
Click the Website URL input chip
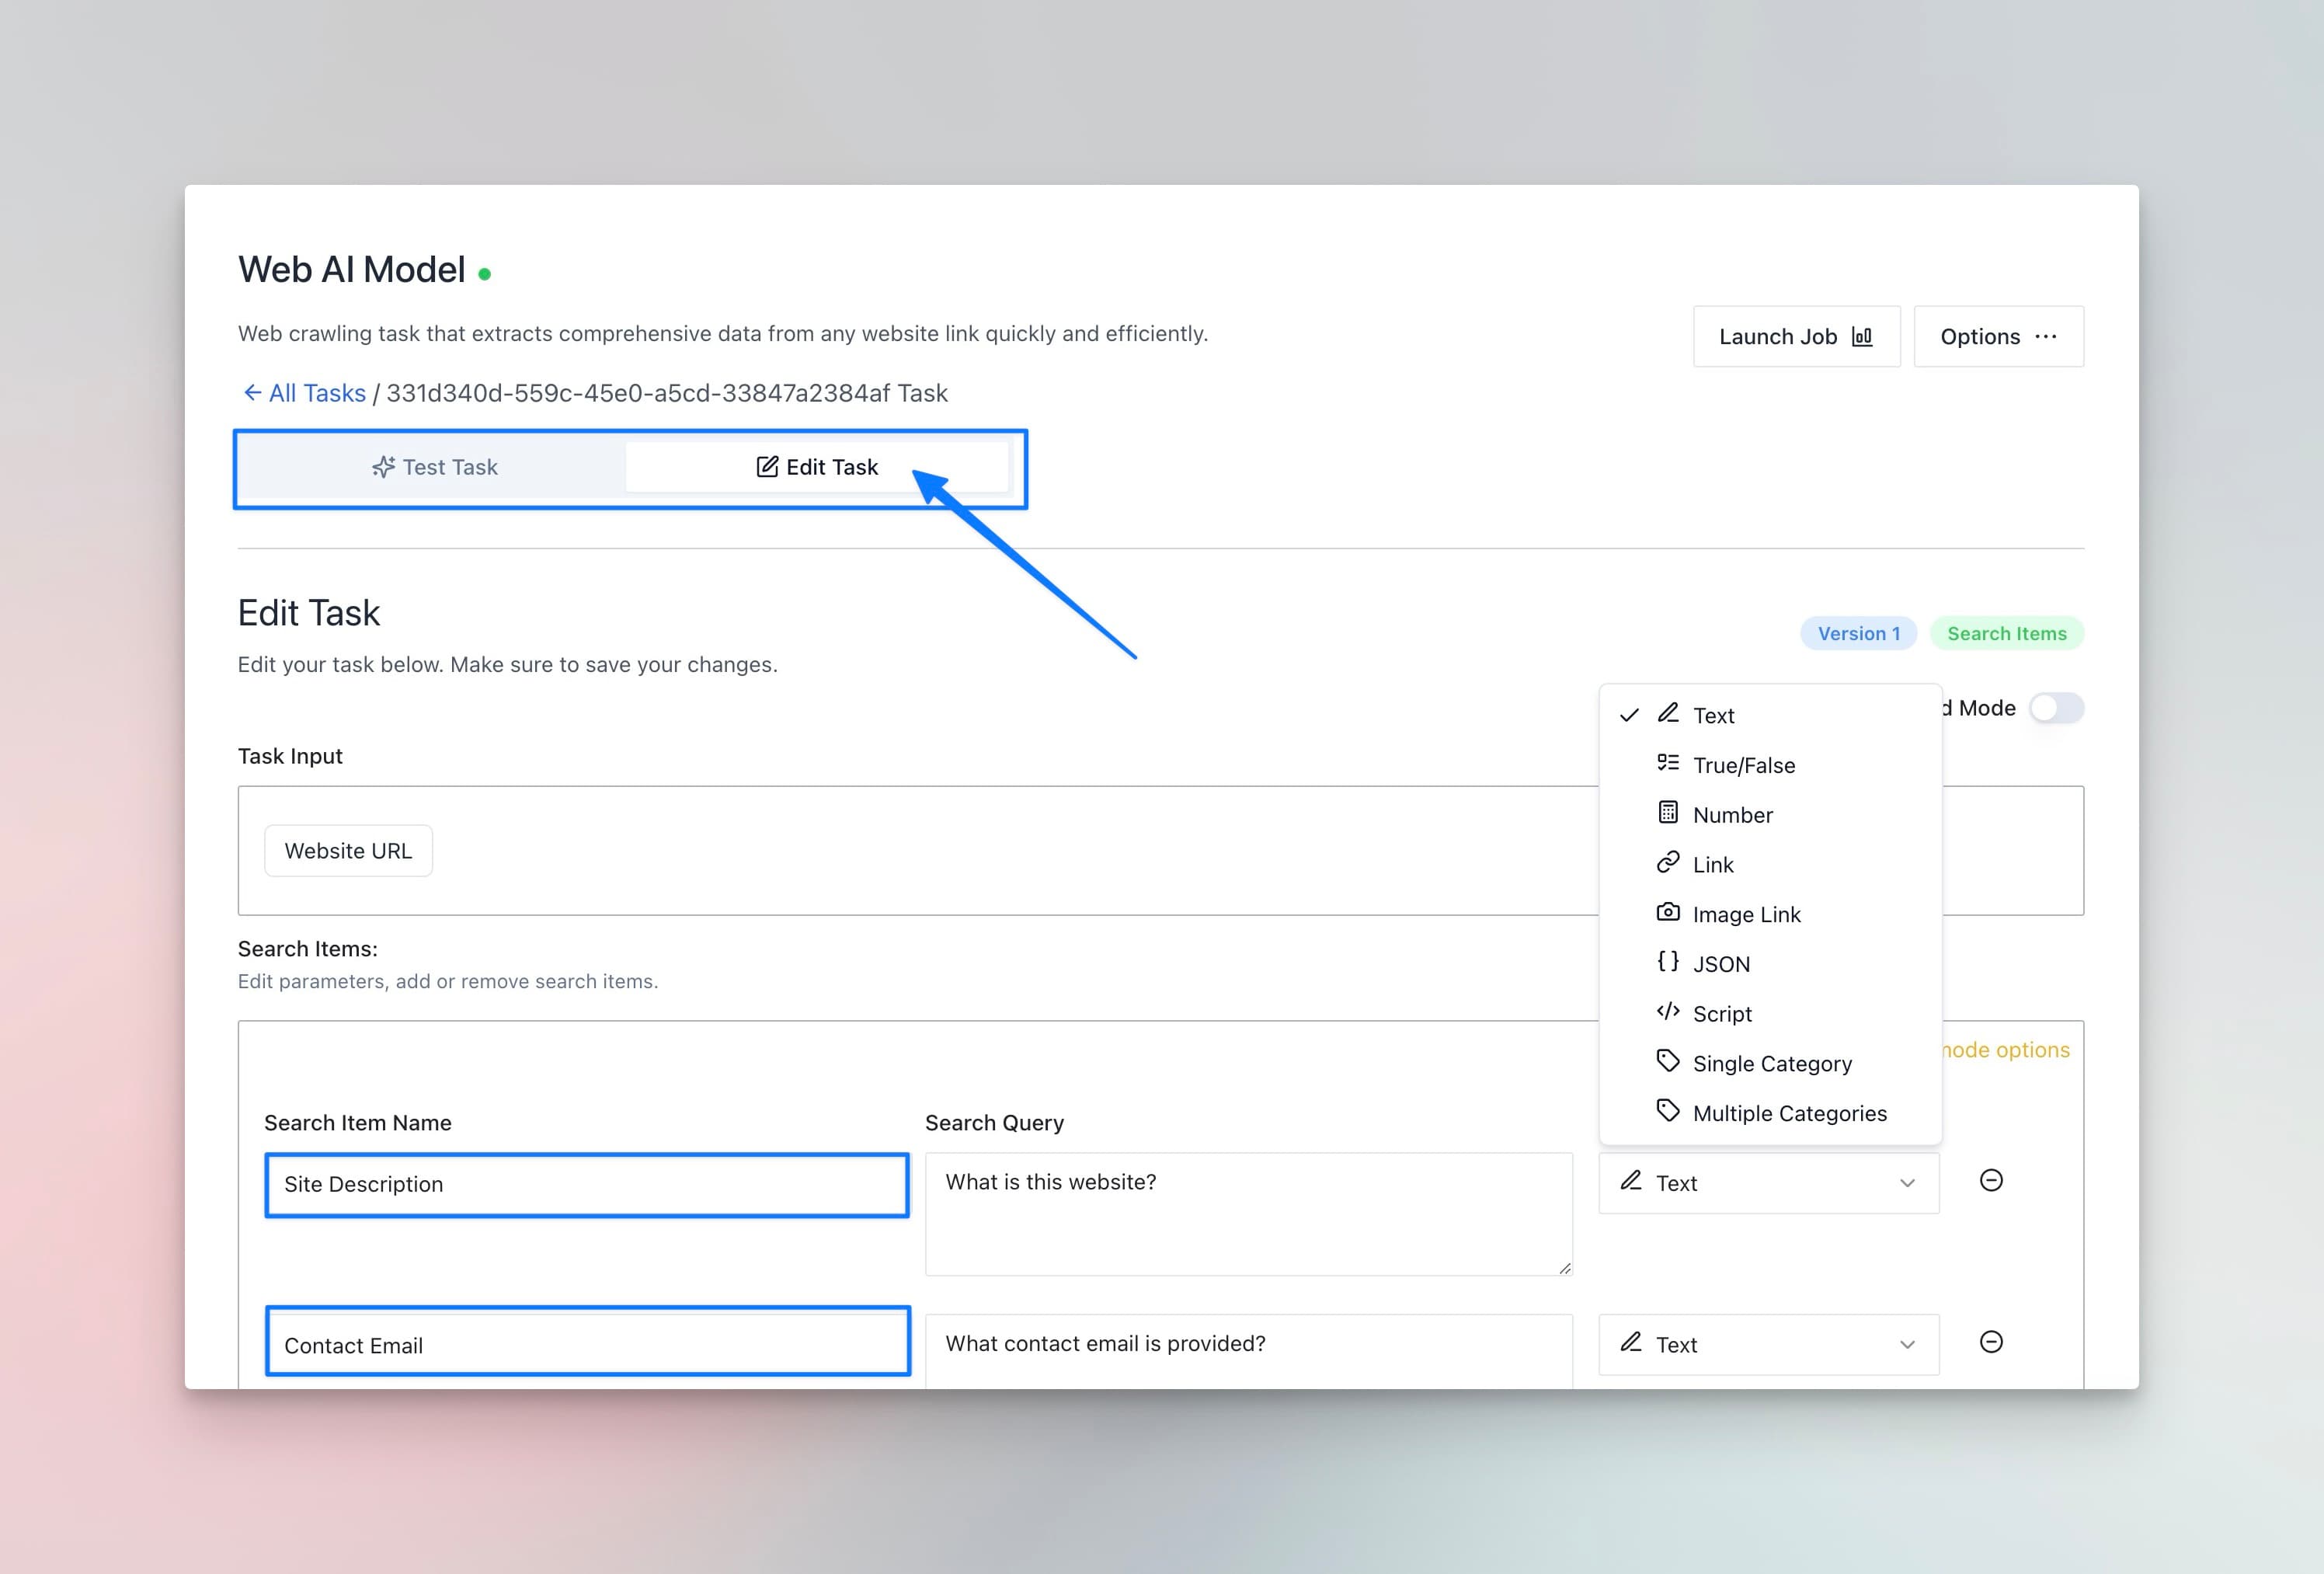coord(348,851)
